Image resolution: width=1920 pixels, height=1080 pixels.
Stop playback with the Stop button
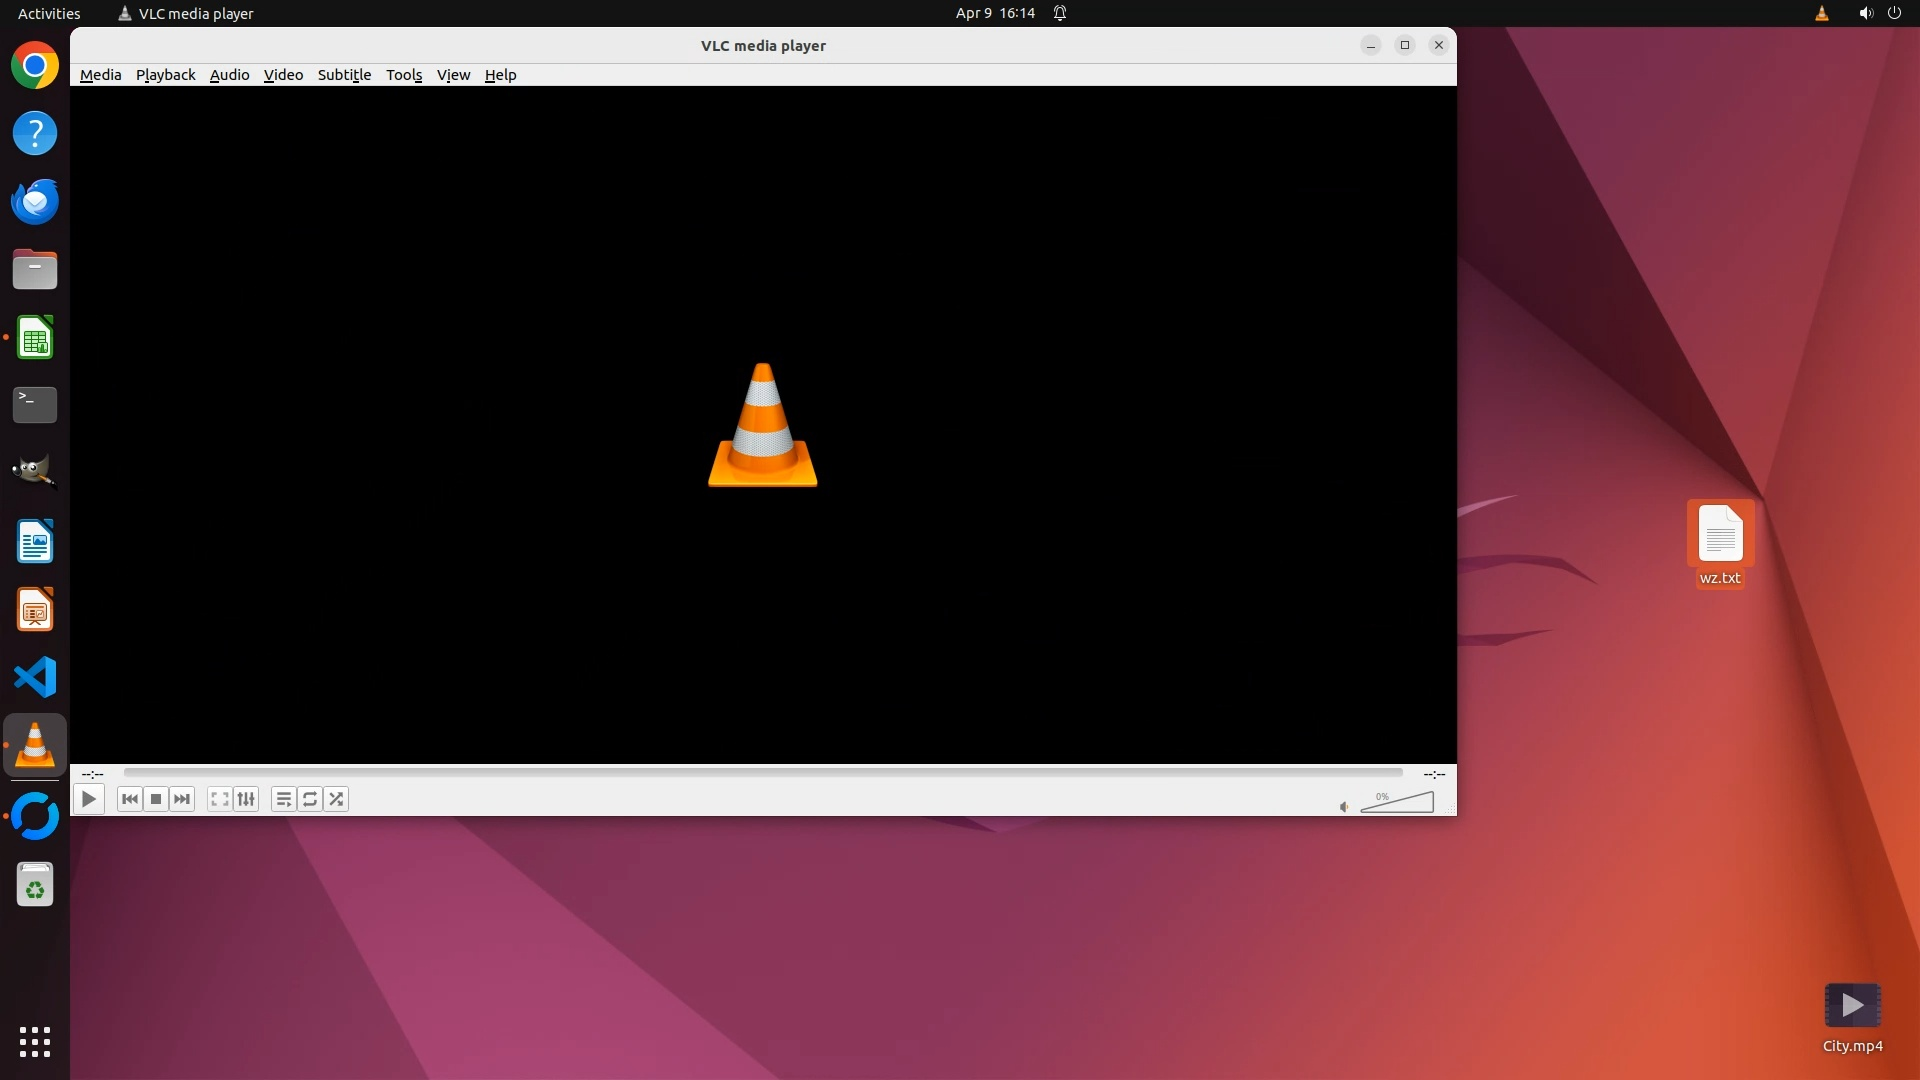[x=156, y=799]
